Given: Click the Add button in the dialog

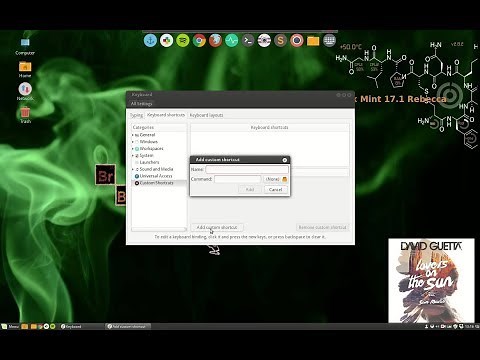Looking at the screenshot, I should pos(250,189).
